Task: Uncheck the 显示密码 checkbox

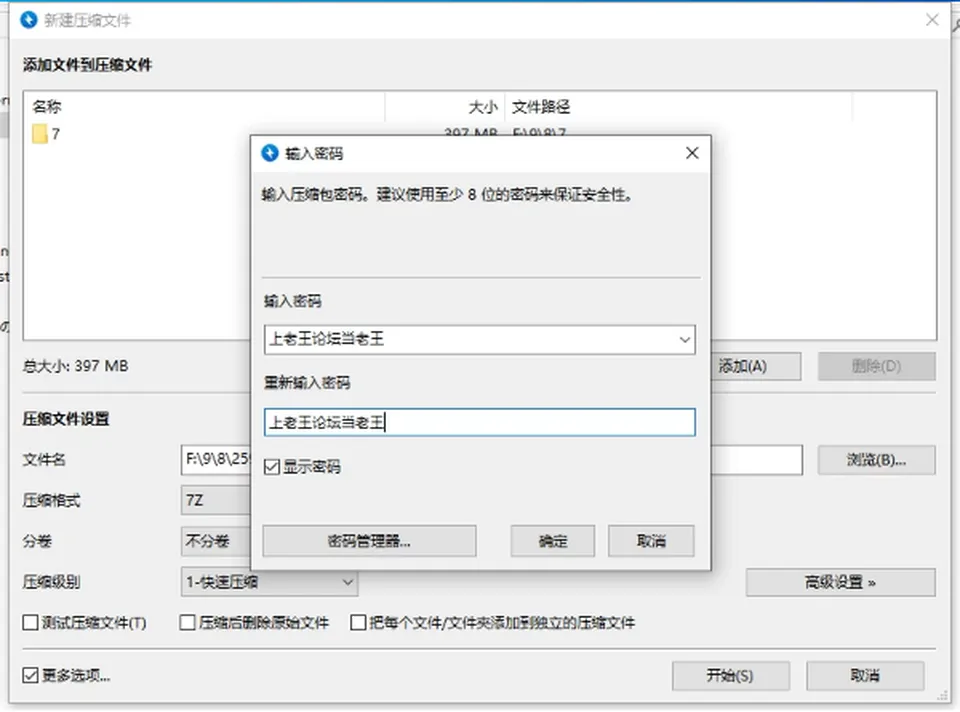Action: click(x=272, y=467)
